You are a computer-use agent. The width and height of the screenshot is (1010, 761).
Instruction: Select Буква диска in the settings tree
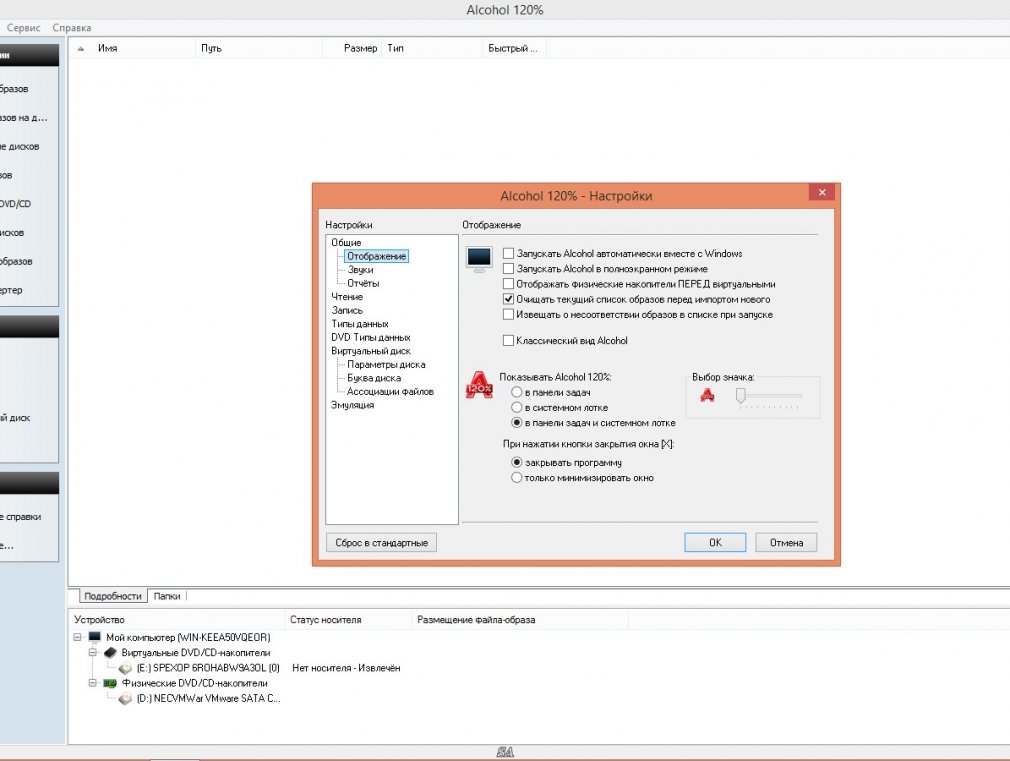click(x=374, y=378)
